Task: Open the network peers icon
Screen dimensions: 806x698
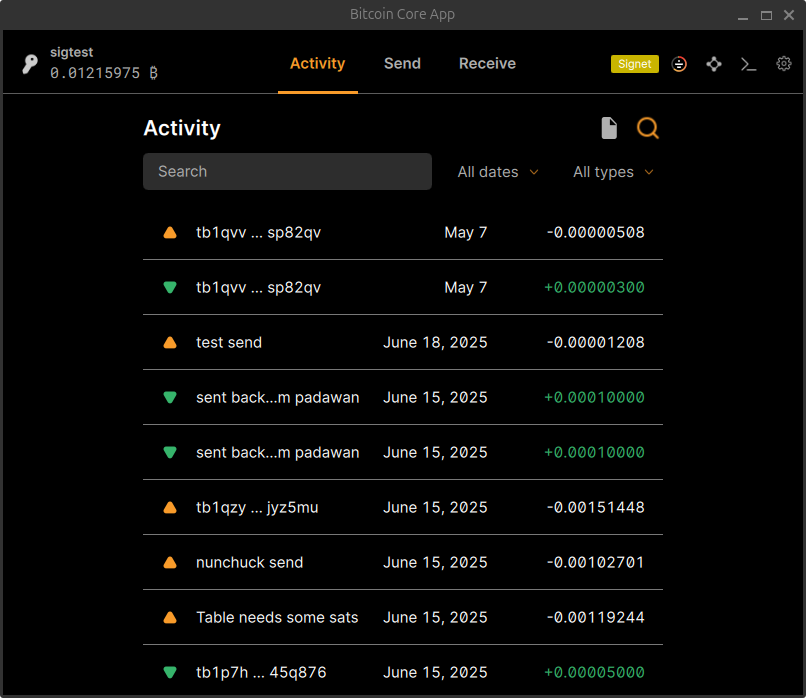Action: (x=714, y=64)
